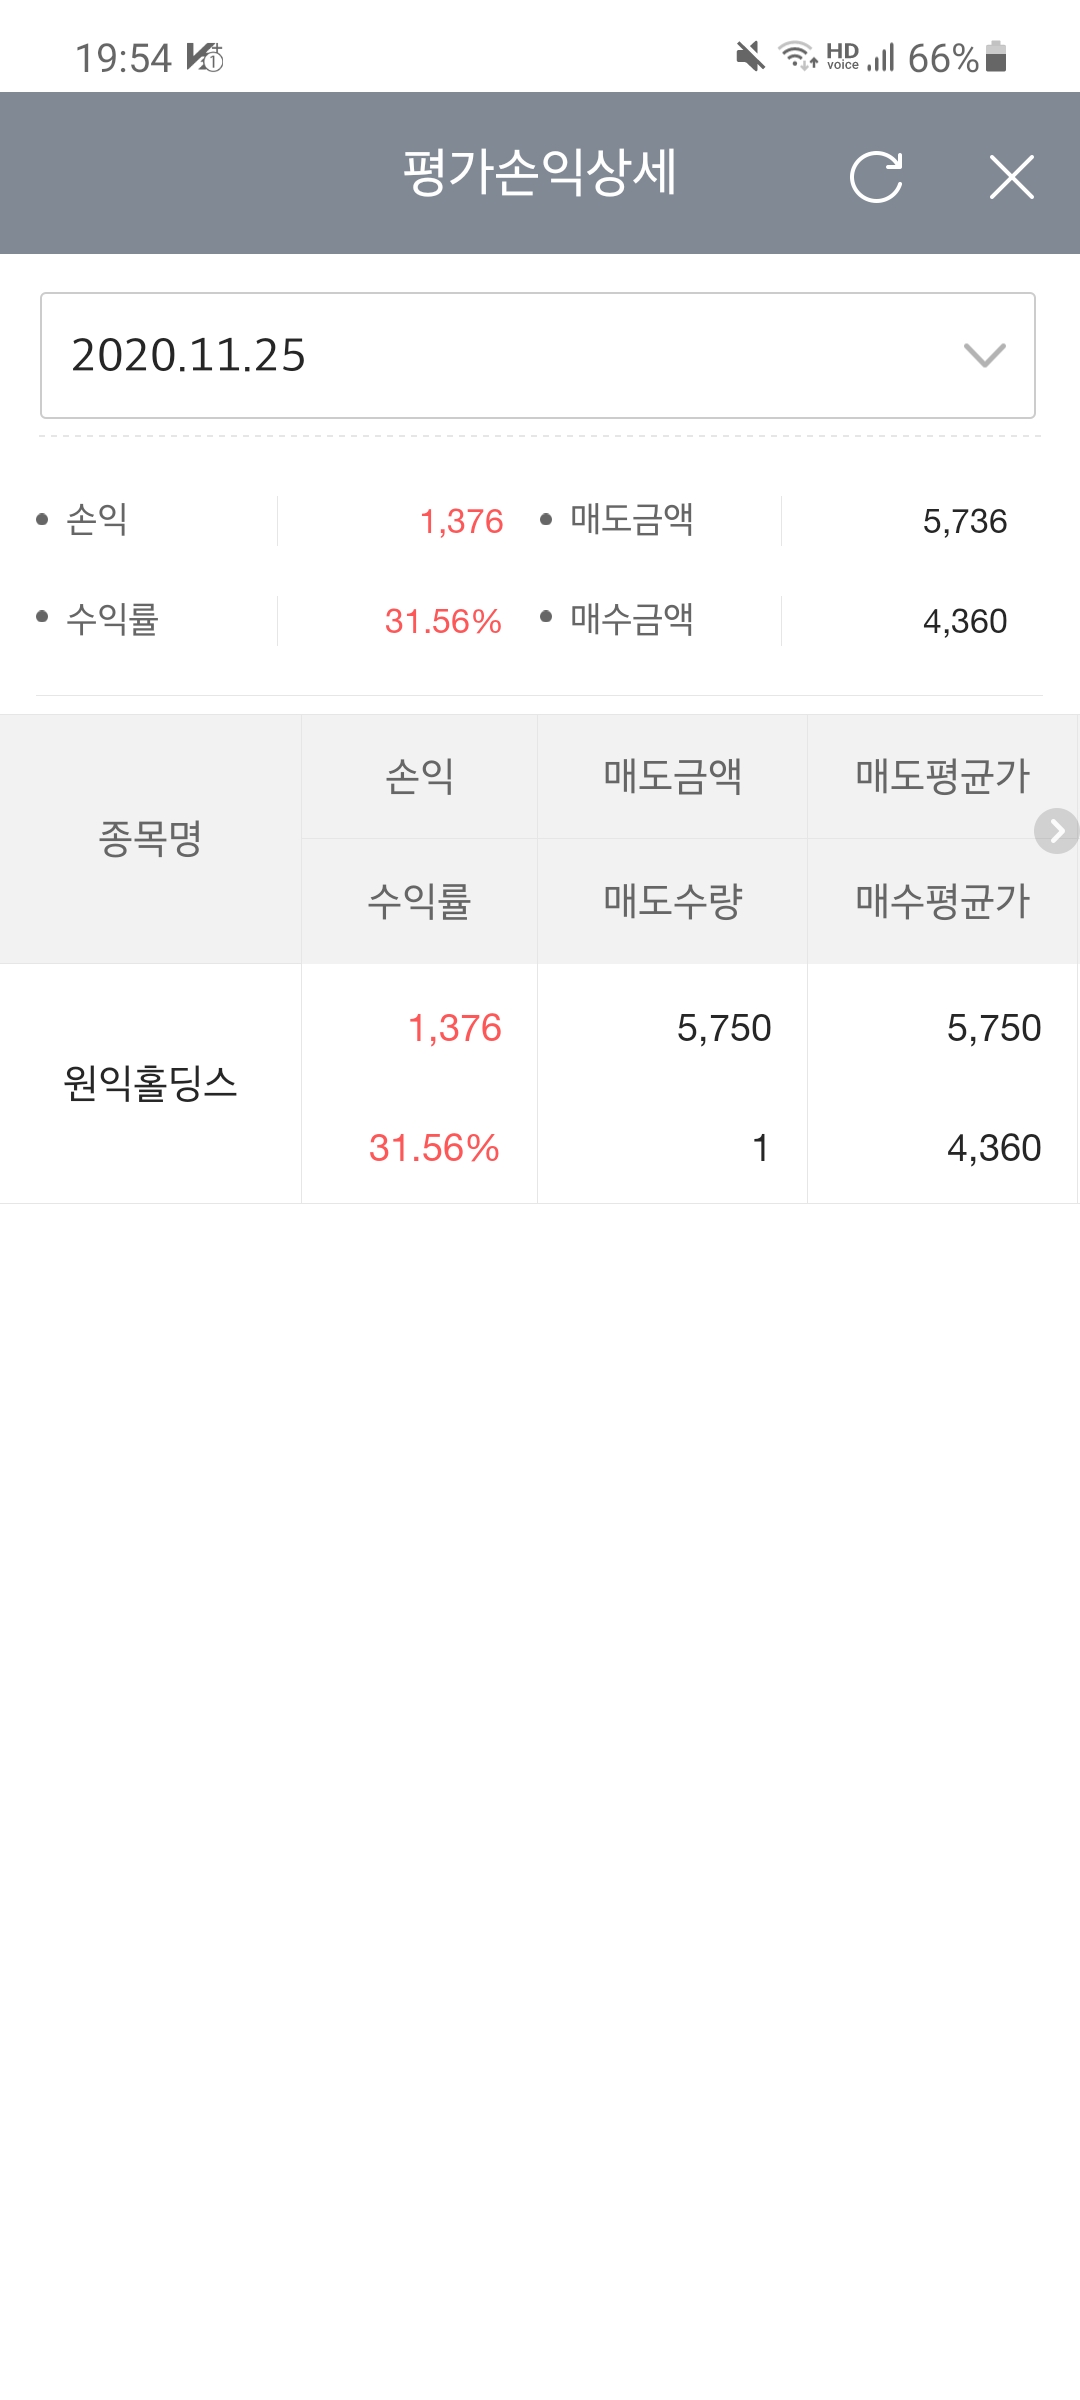Screen dimensions: 1080x2400
Task: Tap the Wi-Fi status bar icon
Action: click(797, 56)
